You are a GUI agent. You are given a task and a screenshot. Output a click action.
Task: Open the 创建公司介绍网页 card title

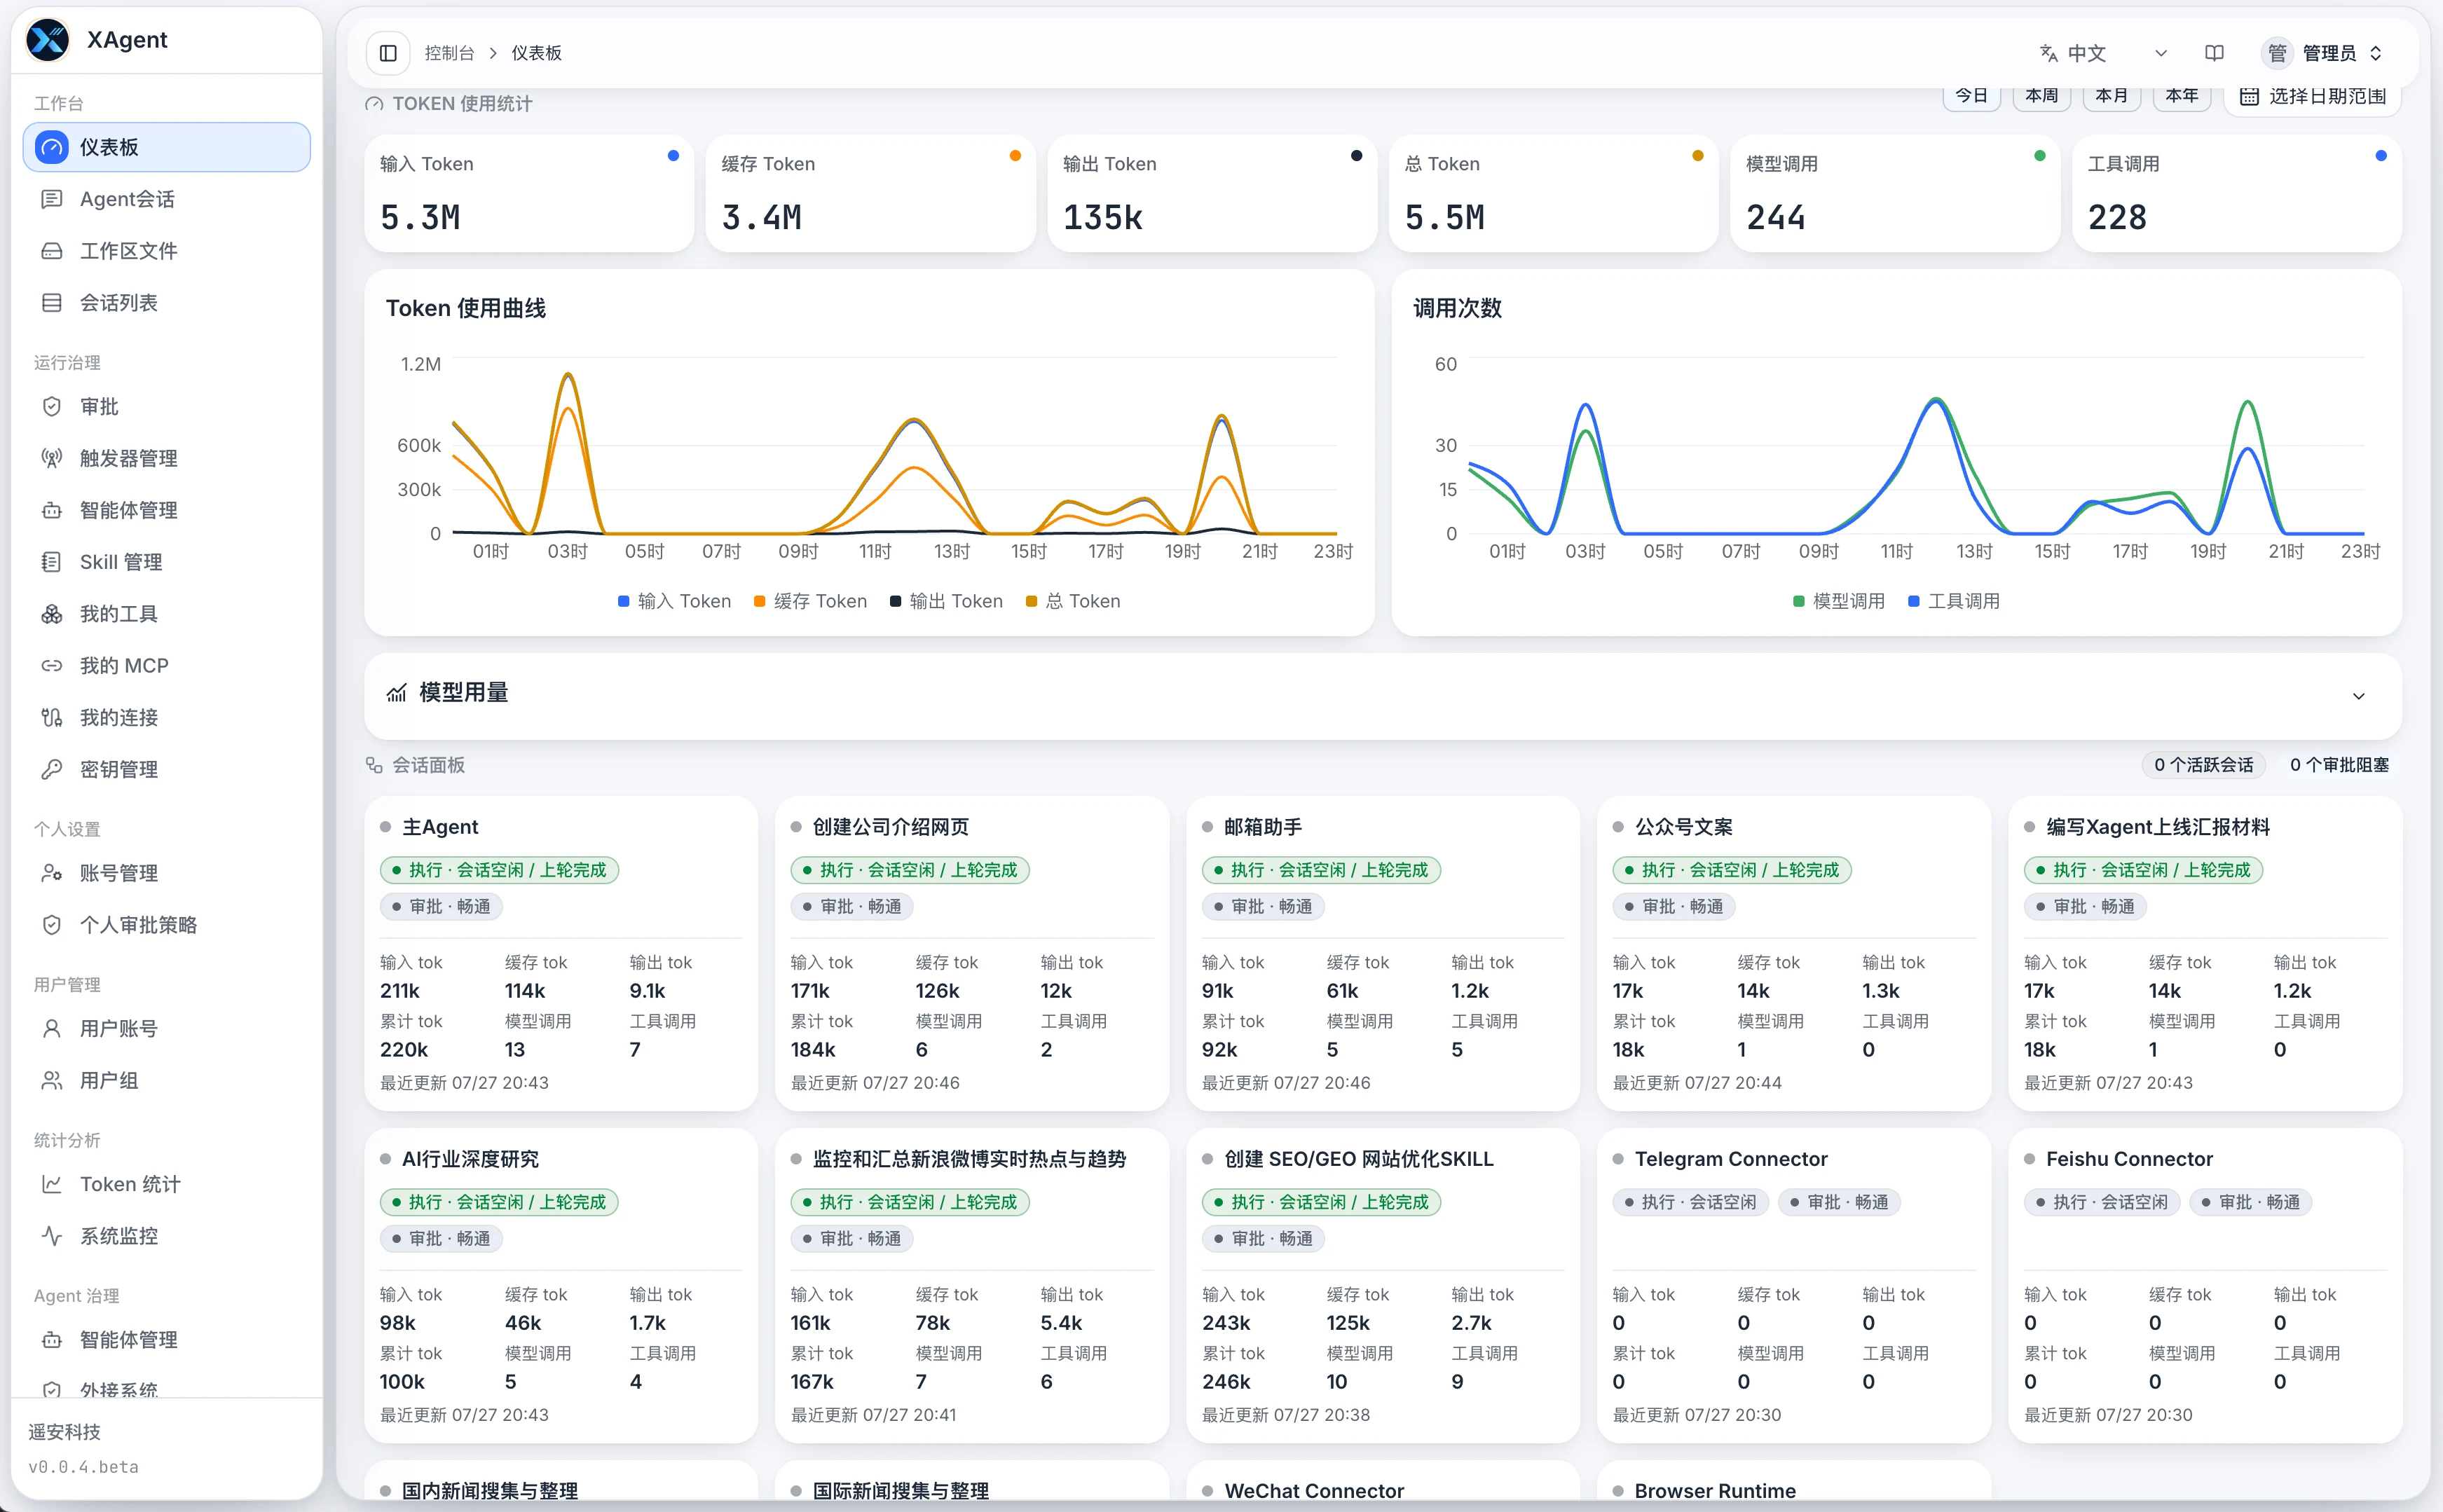[890, 827]
